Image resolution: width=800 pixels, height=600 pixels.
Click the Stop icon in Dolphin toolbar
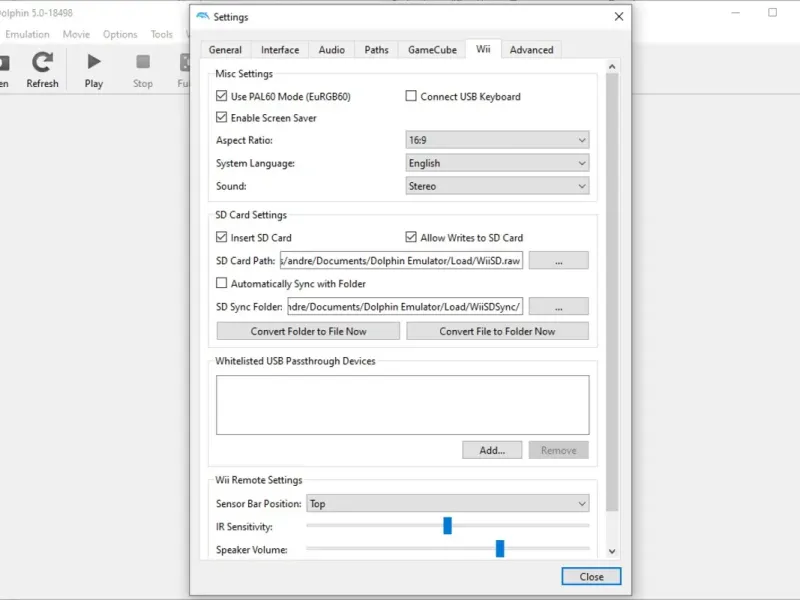click(143, 62)
